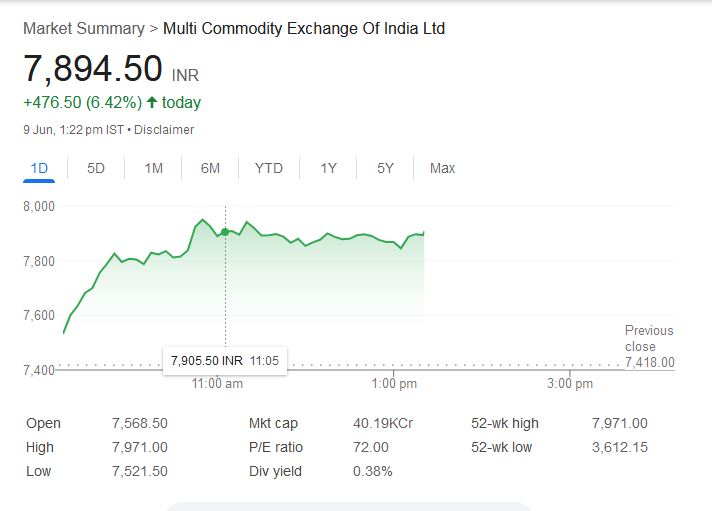Click the P/E ratio label

[x=276, y=447]
